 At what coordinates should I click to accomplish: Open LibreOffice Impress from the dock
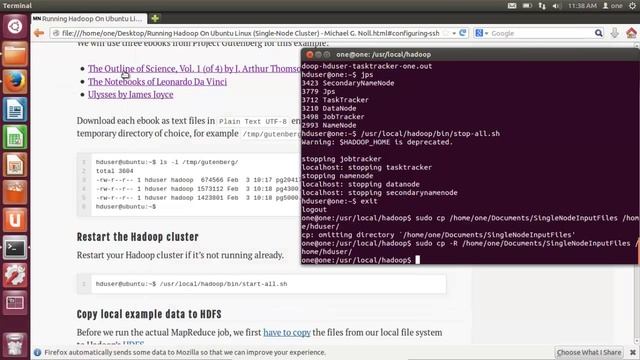click(15, 164)
